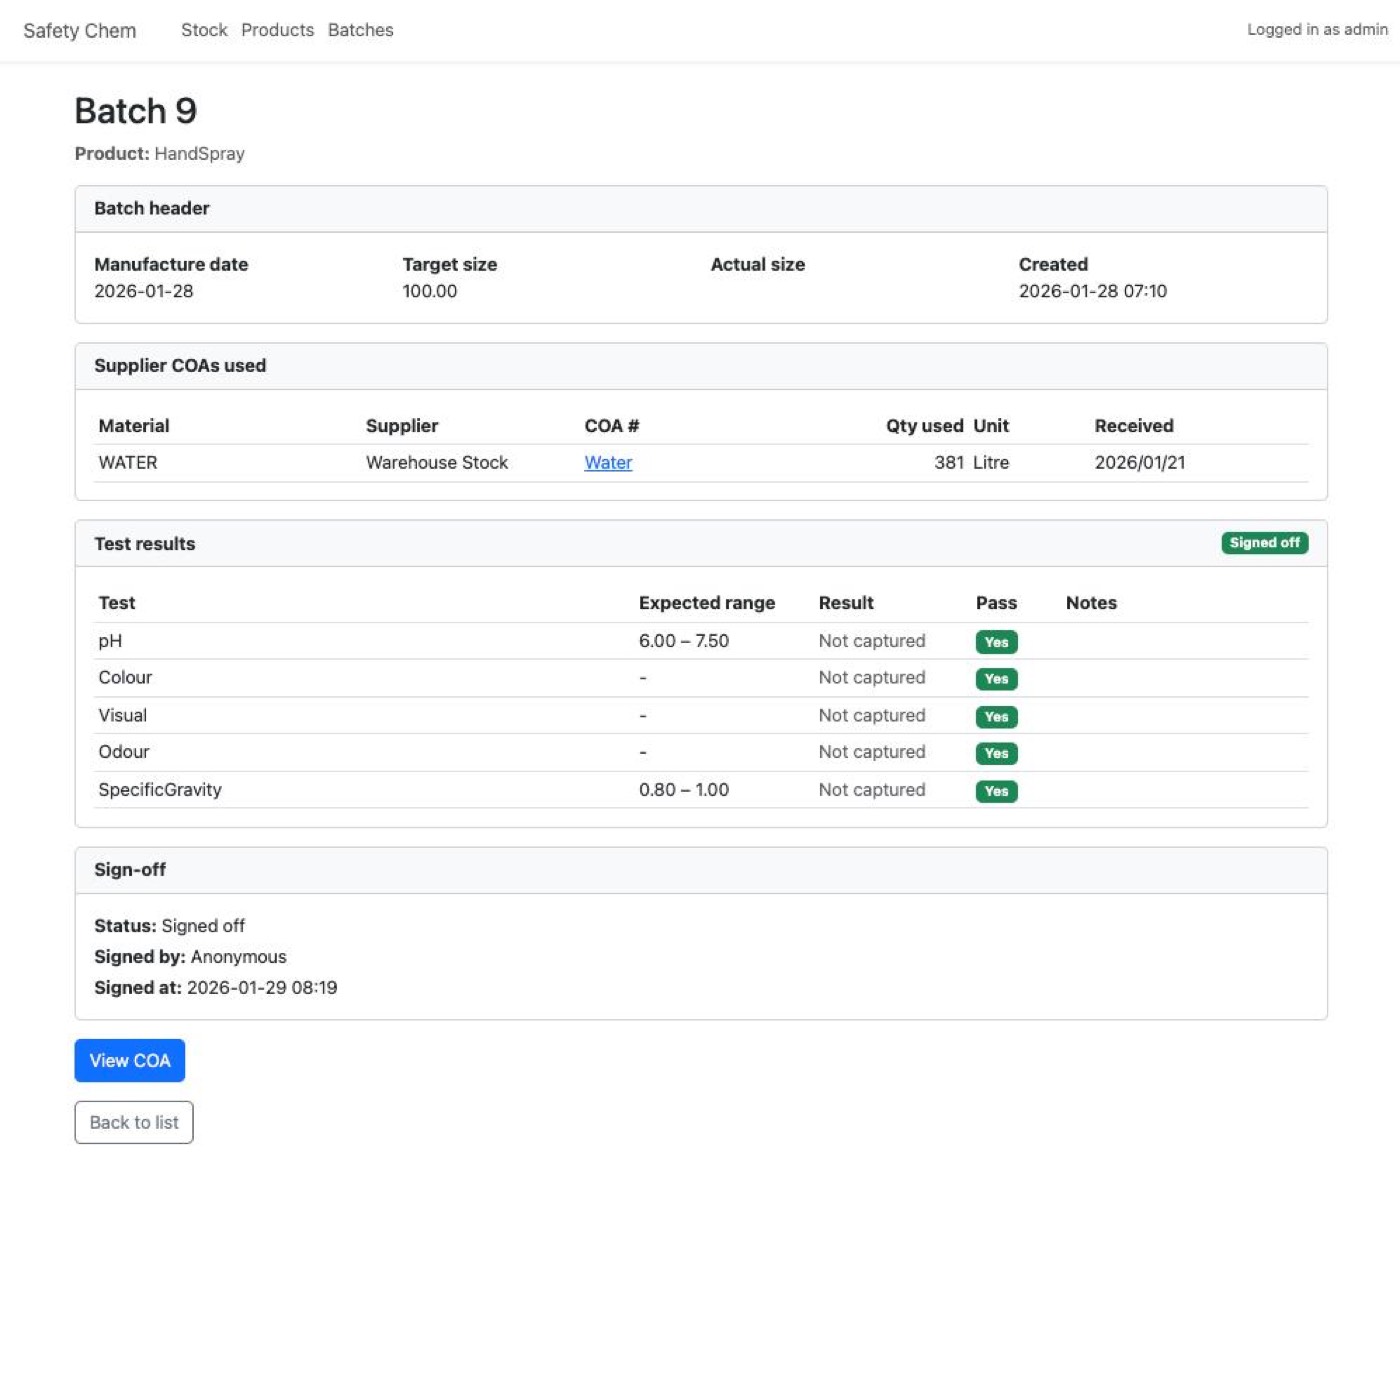Image resolution: width=1400 pixels, height=1398 pixels.
Task: Click the View COA button
Action: 129,1060
